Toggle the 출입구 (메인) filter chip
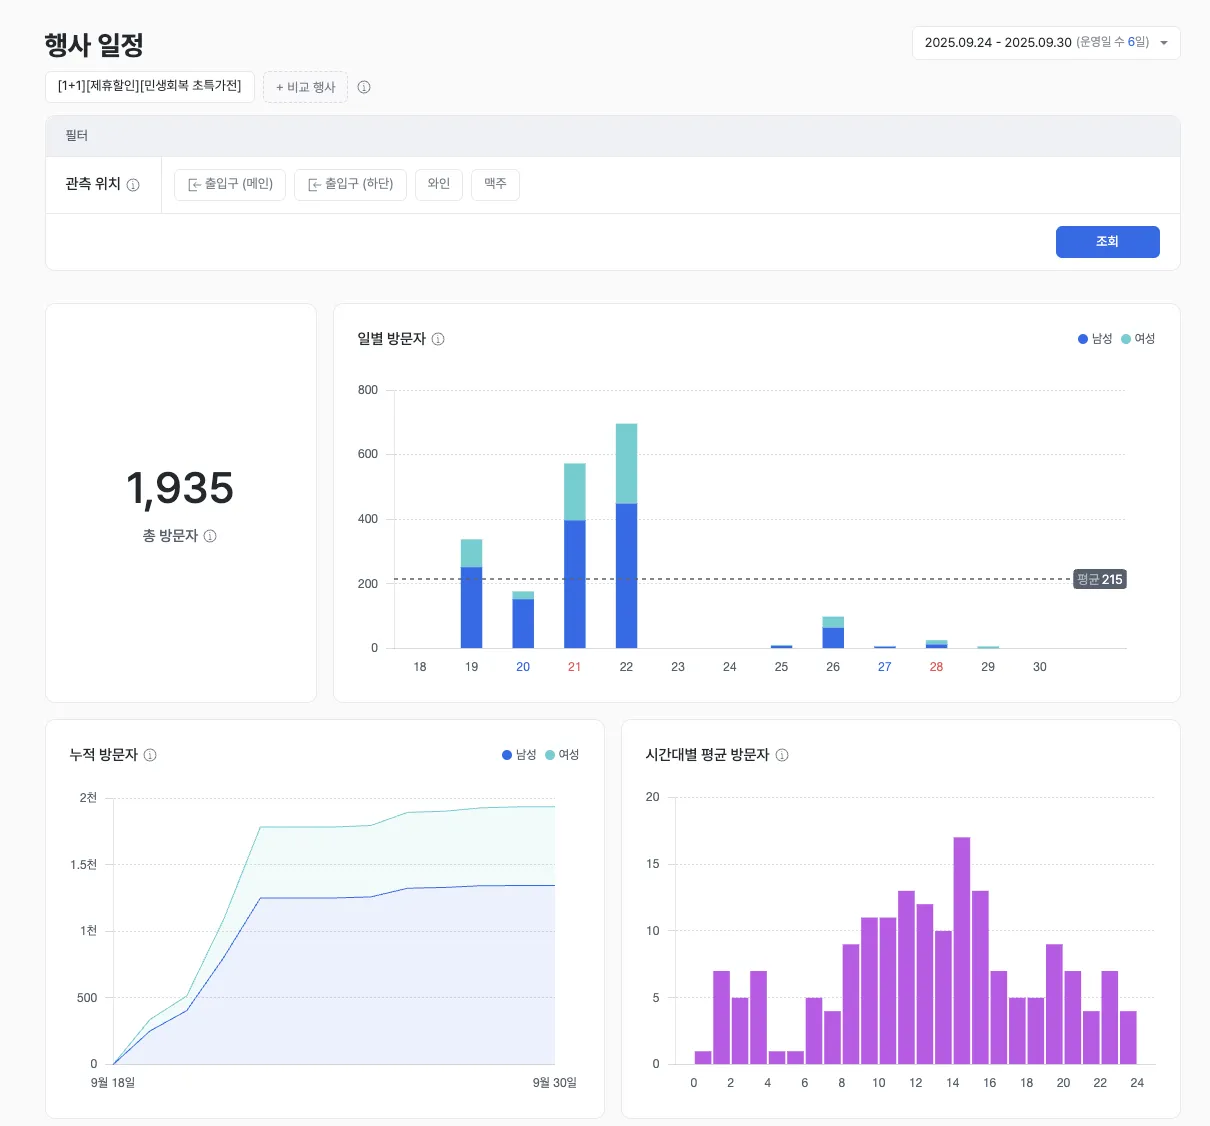This screenshot has height=1126, width=1210. click(x=230, y=184)
